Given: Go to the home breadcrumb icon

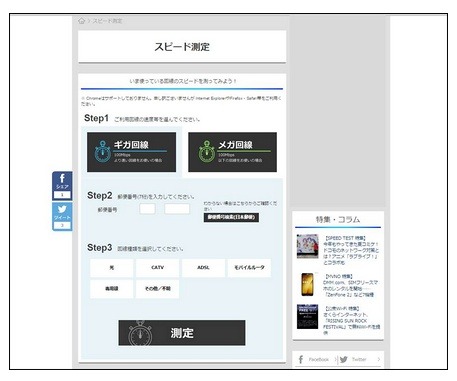Looking at the screenshot, I should (81, 21).
